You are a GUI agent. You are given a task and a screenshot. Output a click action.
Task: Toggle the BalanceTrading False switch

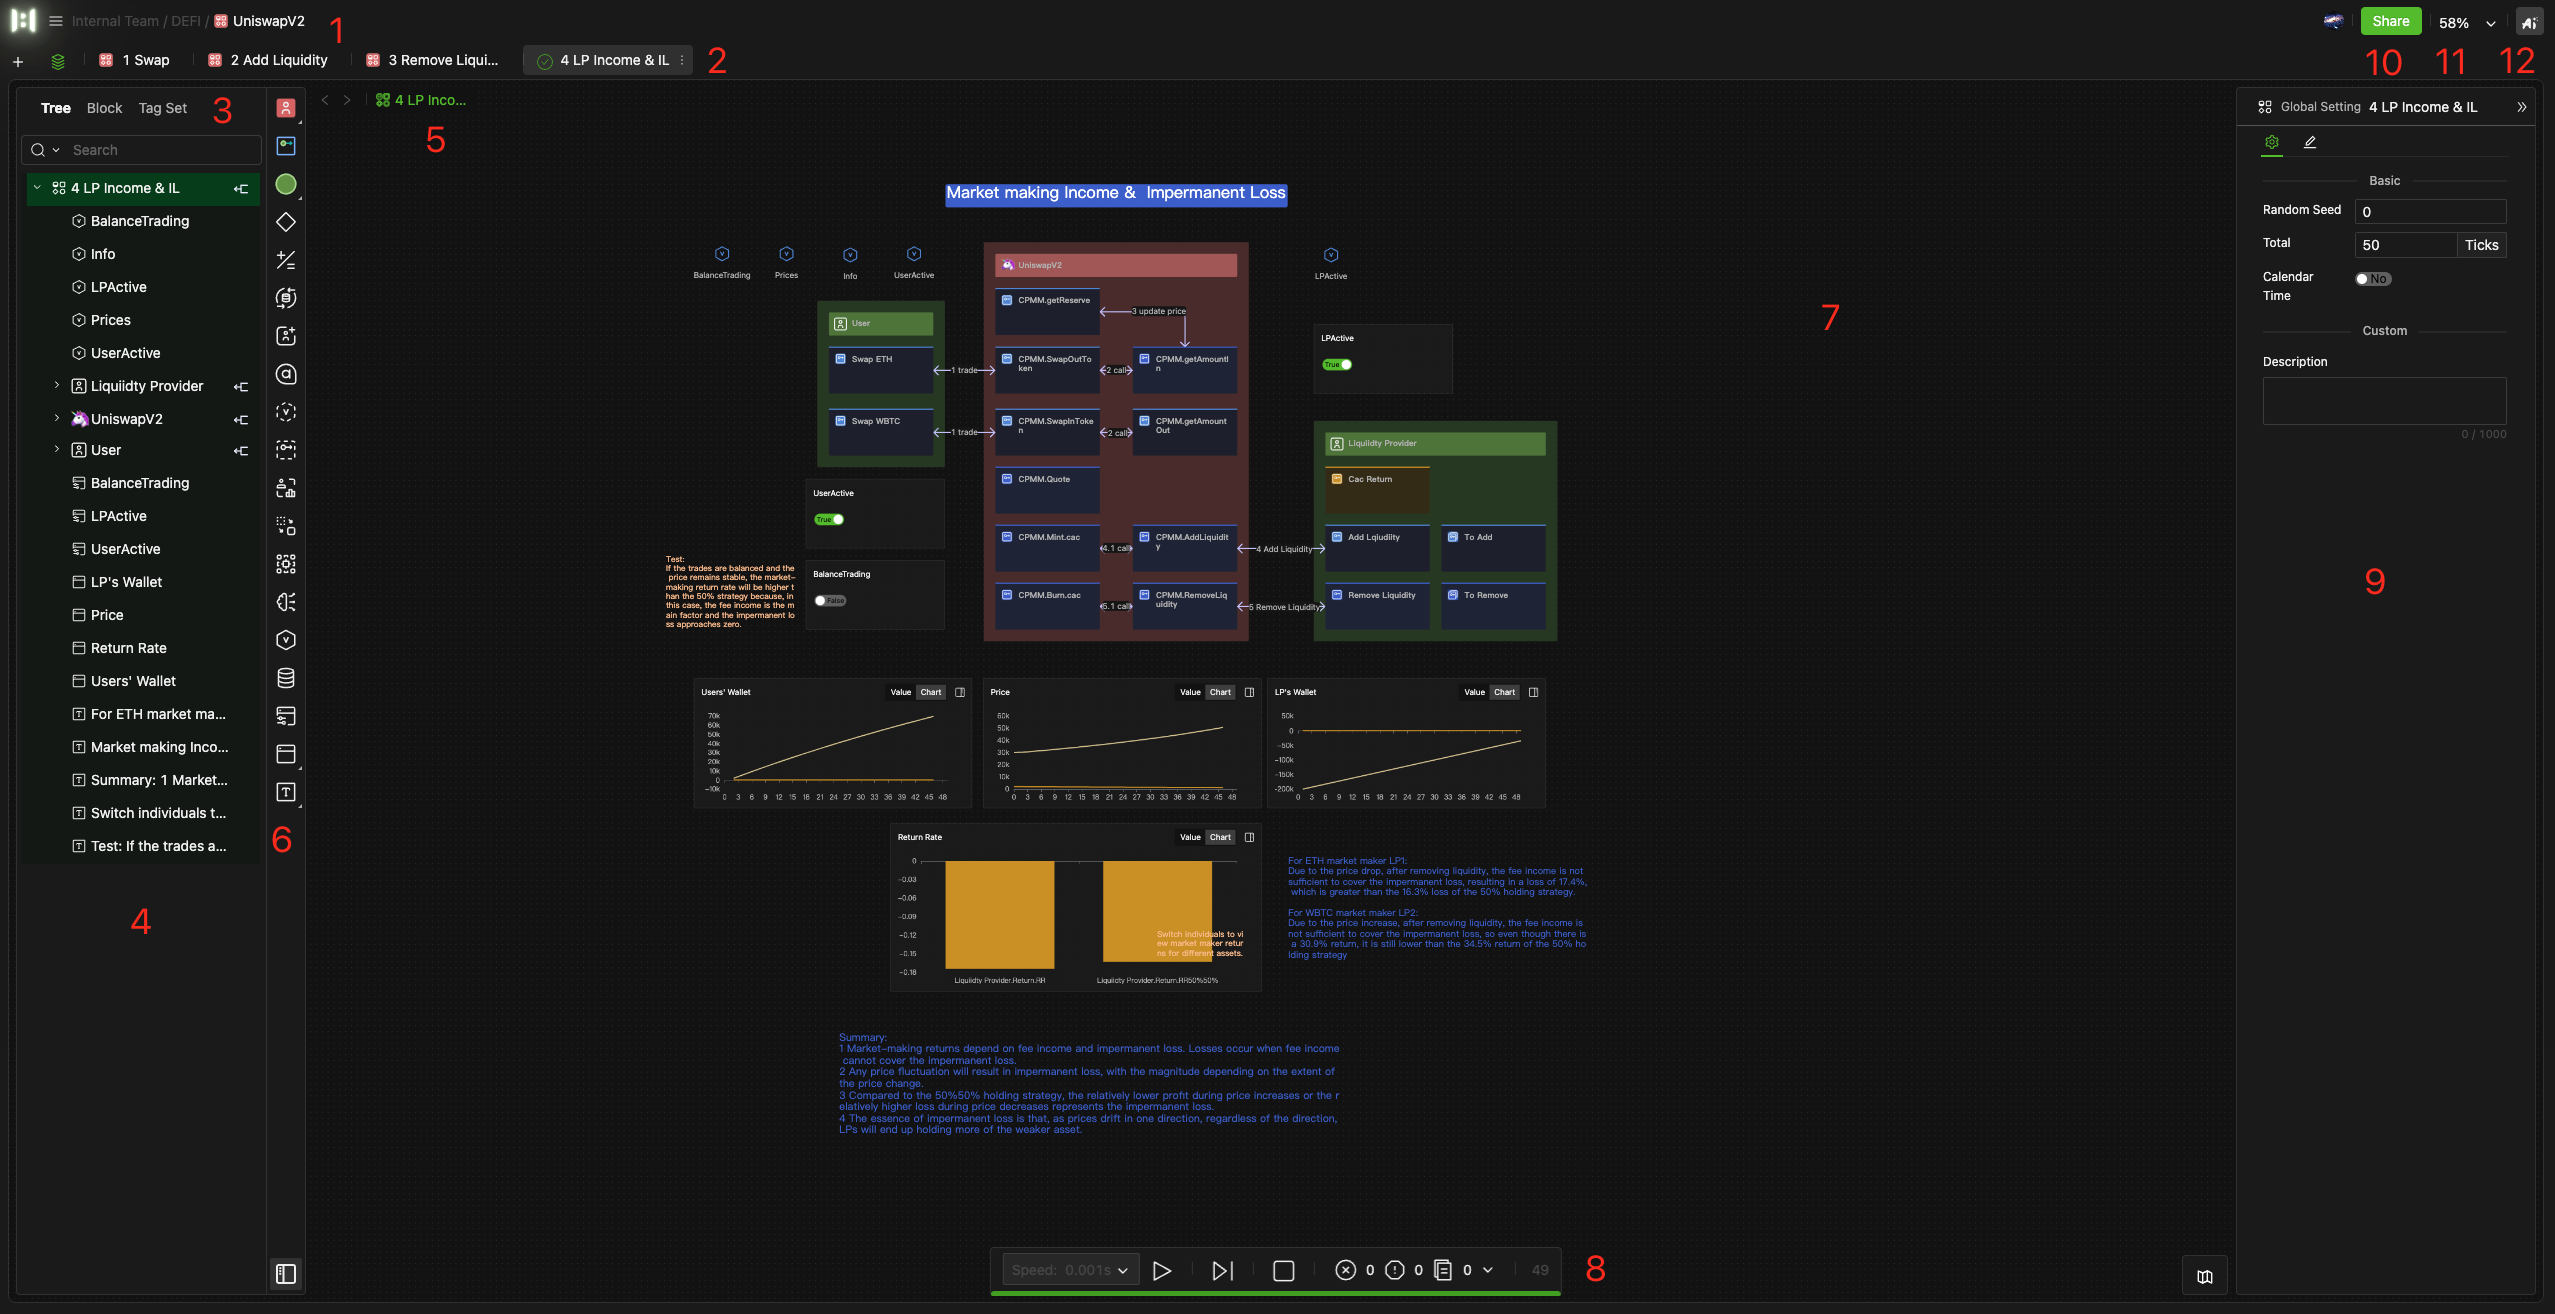click(830, 601)
